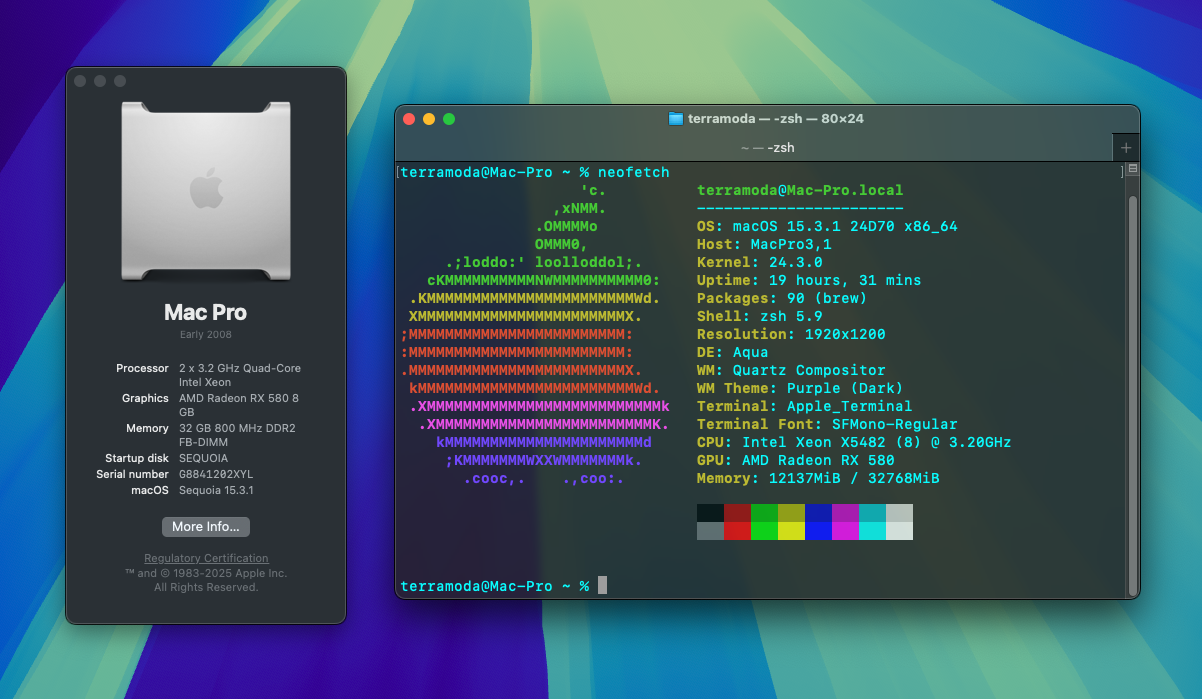
Task: Minimize the Terminal window with yellow button
Action: pos(429,118)
